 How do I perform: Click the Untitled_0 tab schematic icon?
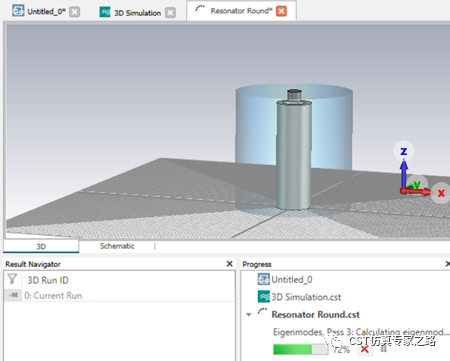(x=18, y=11)
